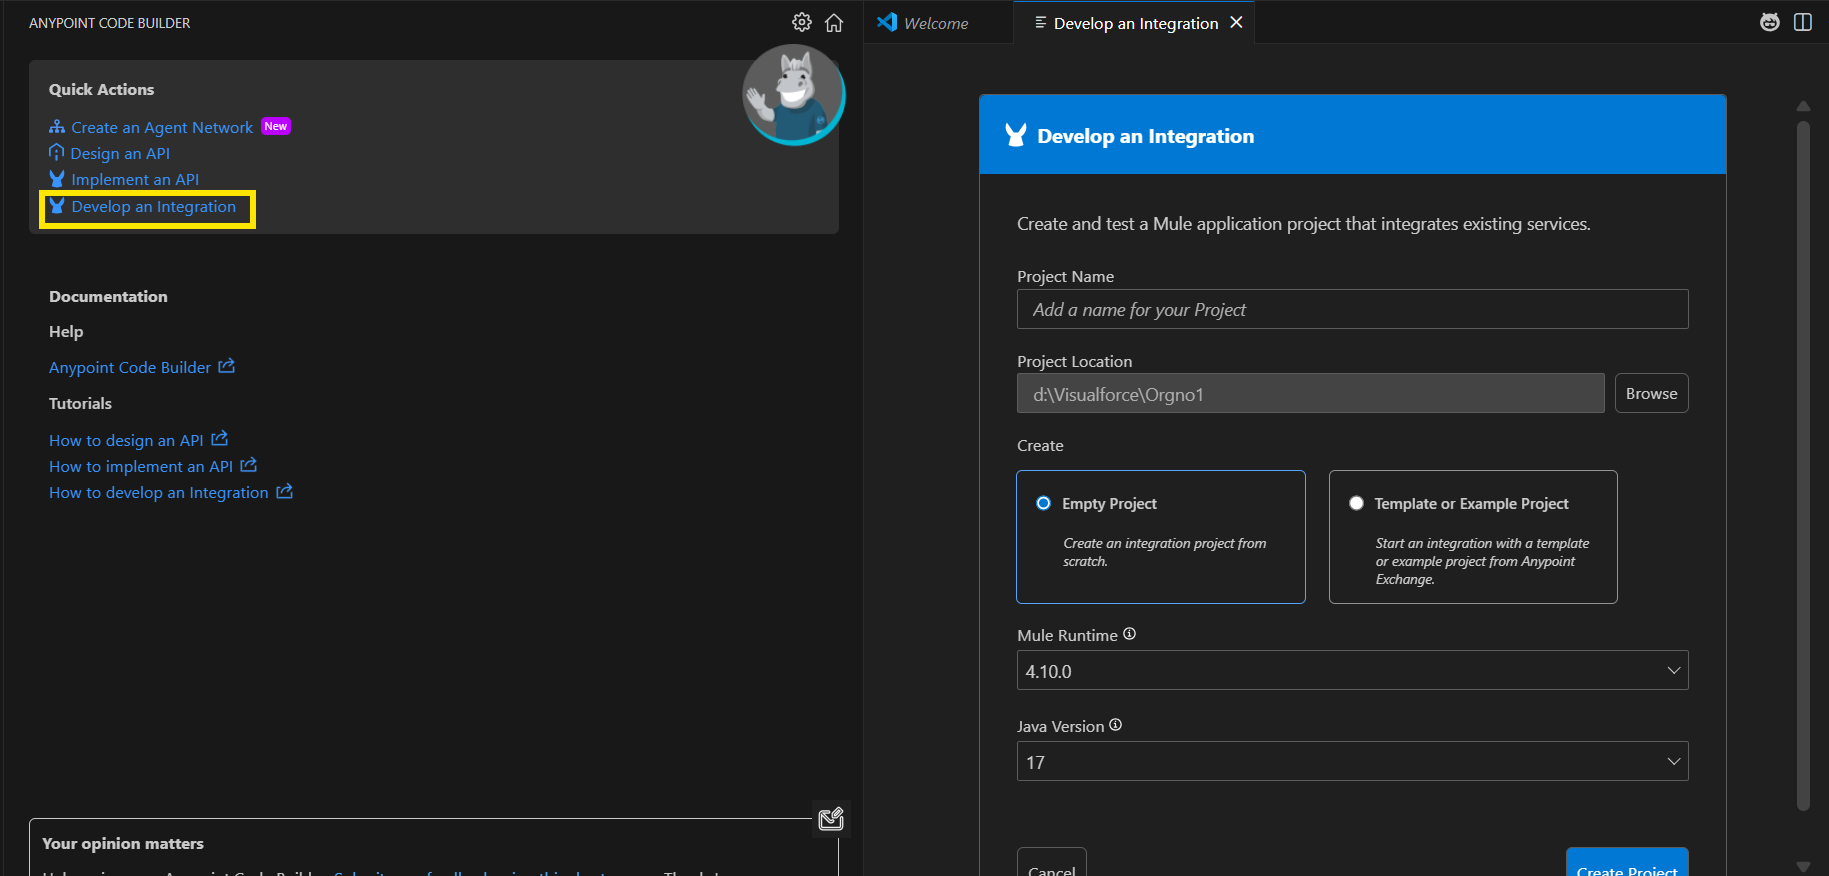The height and width of the screenshot is (876, 1829).
Task: Close the Develop an Integration tab
Action: coord(1236,22)
